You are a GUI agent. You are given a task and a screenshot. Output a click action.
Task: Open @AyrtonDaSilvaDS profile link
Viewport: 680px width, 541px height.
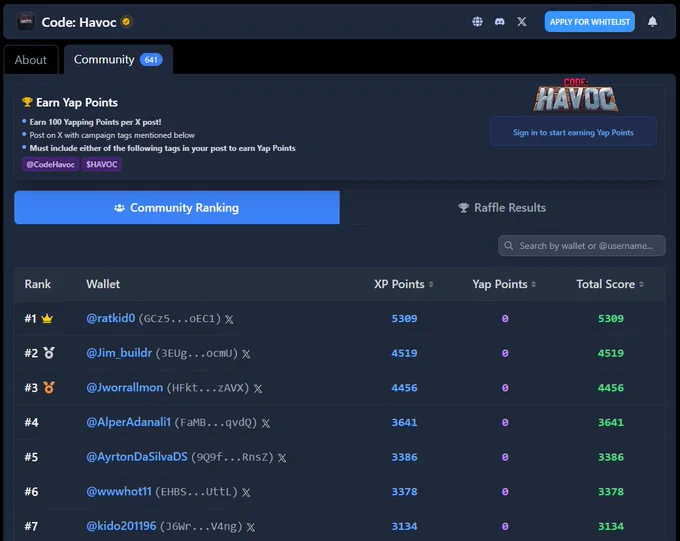(137, 457)
